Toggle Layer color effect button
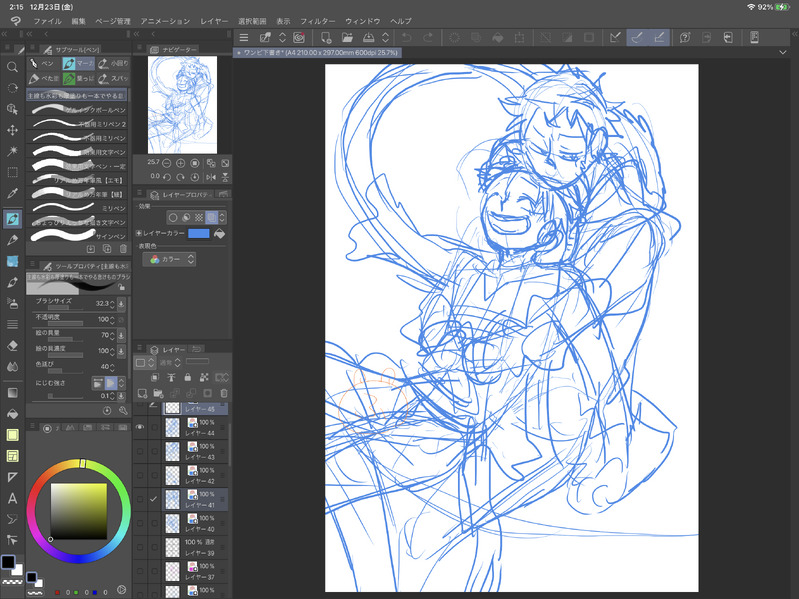This screenshot has height=599, width=799. pyautogui.click(x=211, y=217)
